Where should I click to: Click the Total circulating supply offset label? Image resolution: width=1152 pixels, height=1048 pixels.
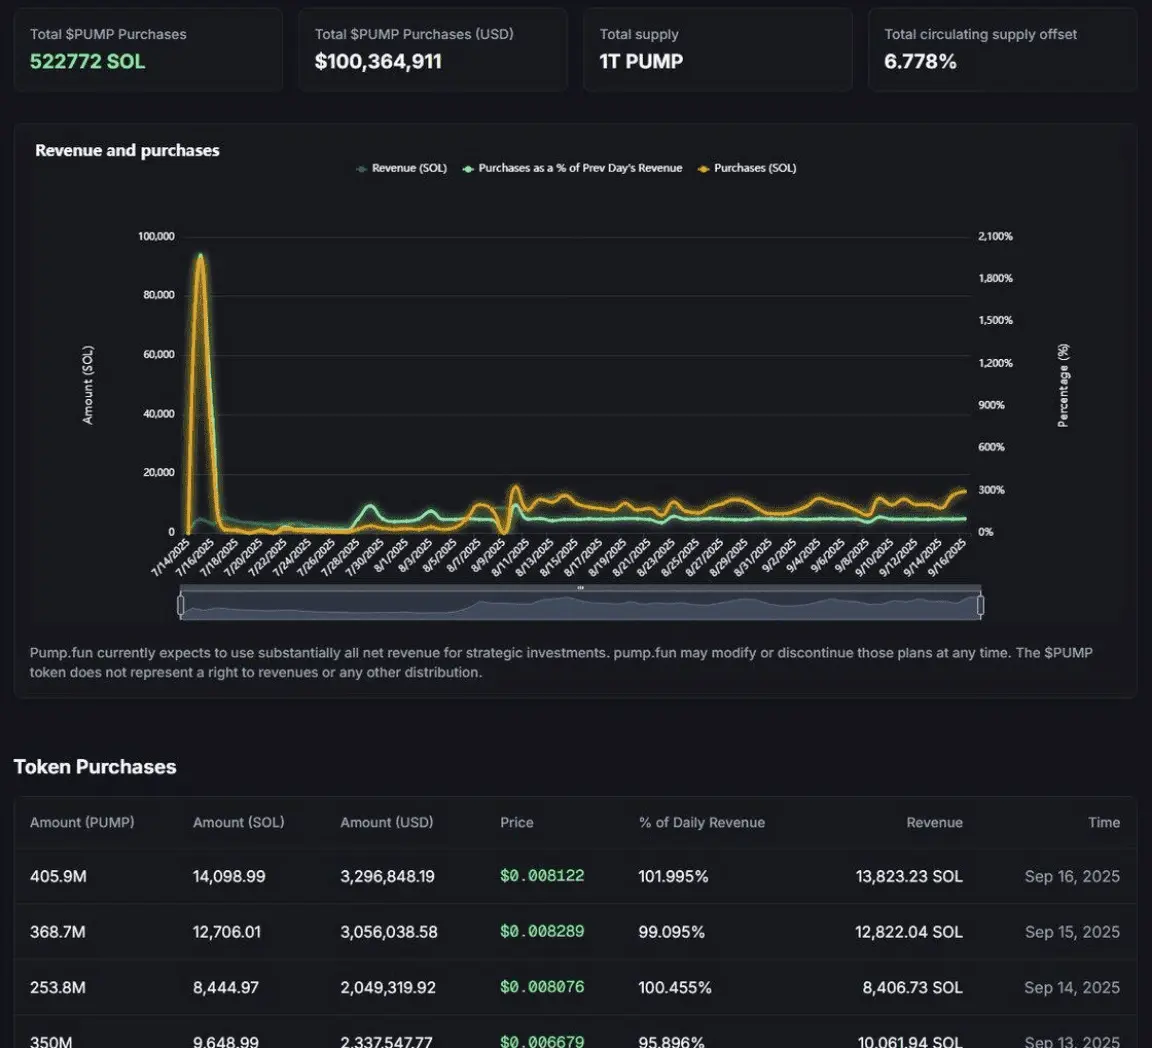click(x=981, y=35)
